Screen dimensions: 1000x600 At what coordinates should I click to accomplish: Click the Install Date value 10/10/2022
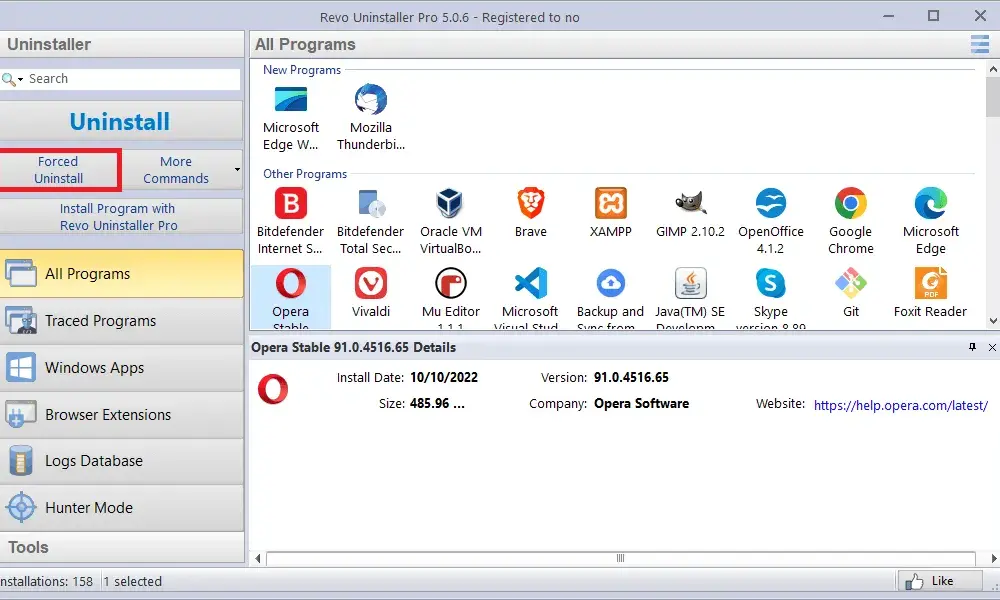(444, 377)
